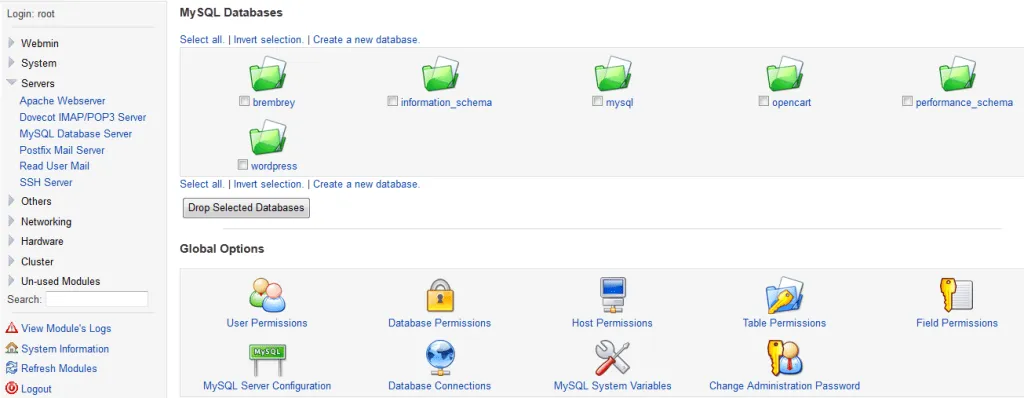
Task: Click the Database Permissions padlock icon
Action: [440, 295]
